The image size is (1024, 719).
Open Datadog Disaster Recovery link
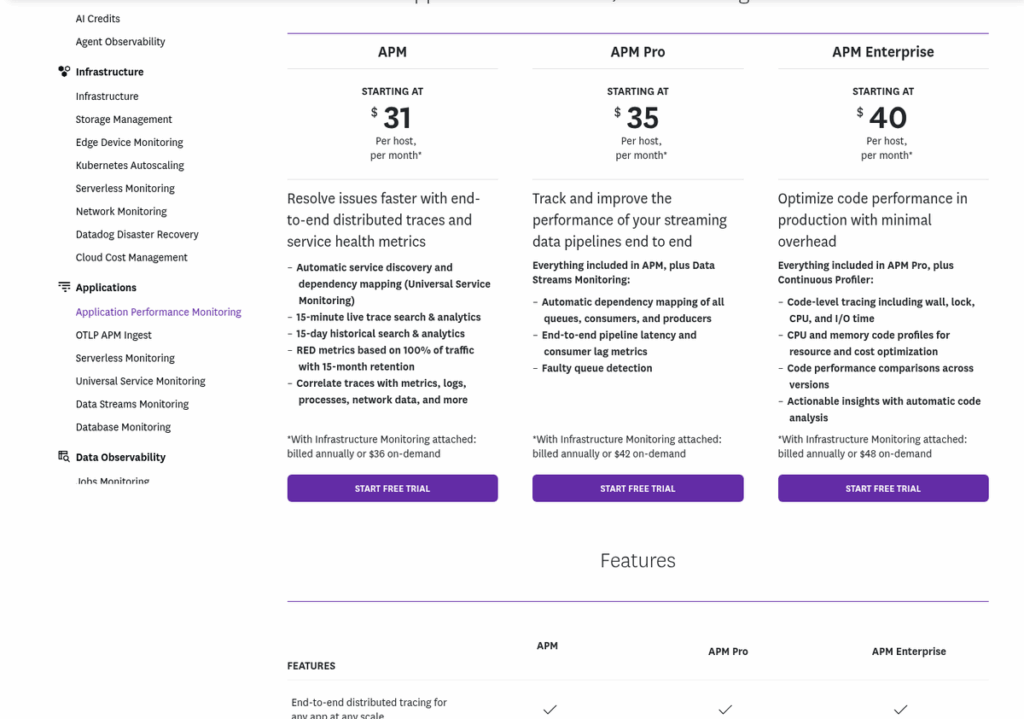[137, 234]
